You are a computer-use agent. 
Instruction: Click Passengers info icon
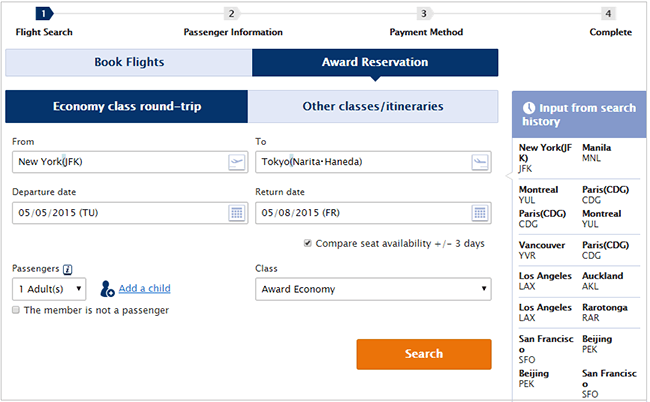(68, 269)
